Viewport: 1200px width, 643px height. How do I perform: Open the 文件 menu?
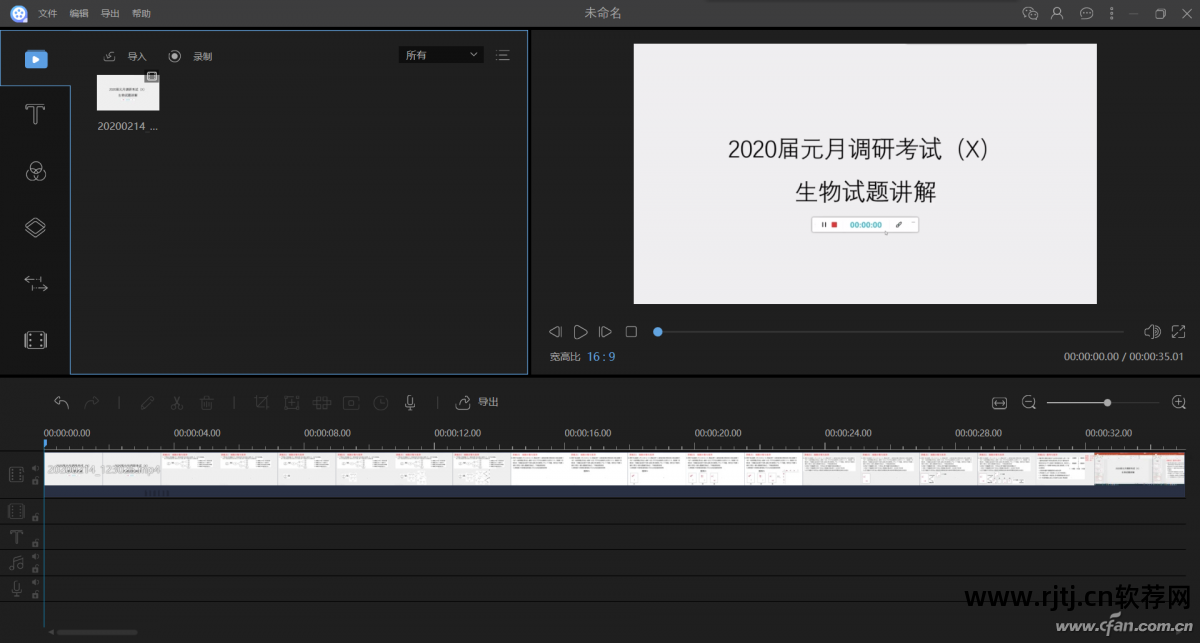[47, 14]
